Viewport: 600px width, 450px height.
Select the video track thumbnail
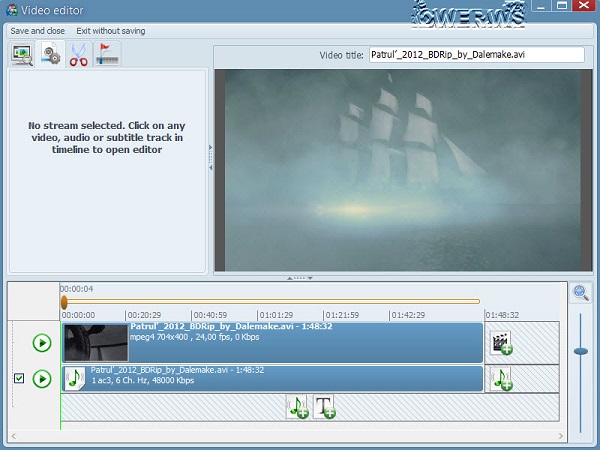pos(81,343)
